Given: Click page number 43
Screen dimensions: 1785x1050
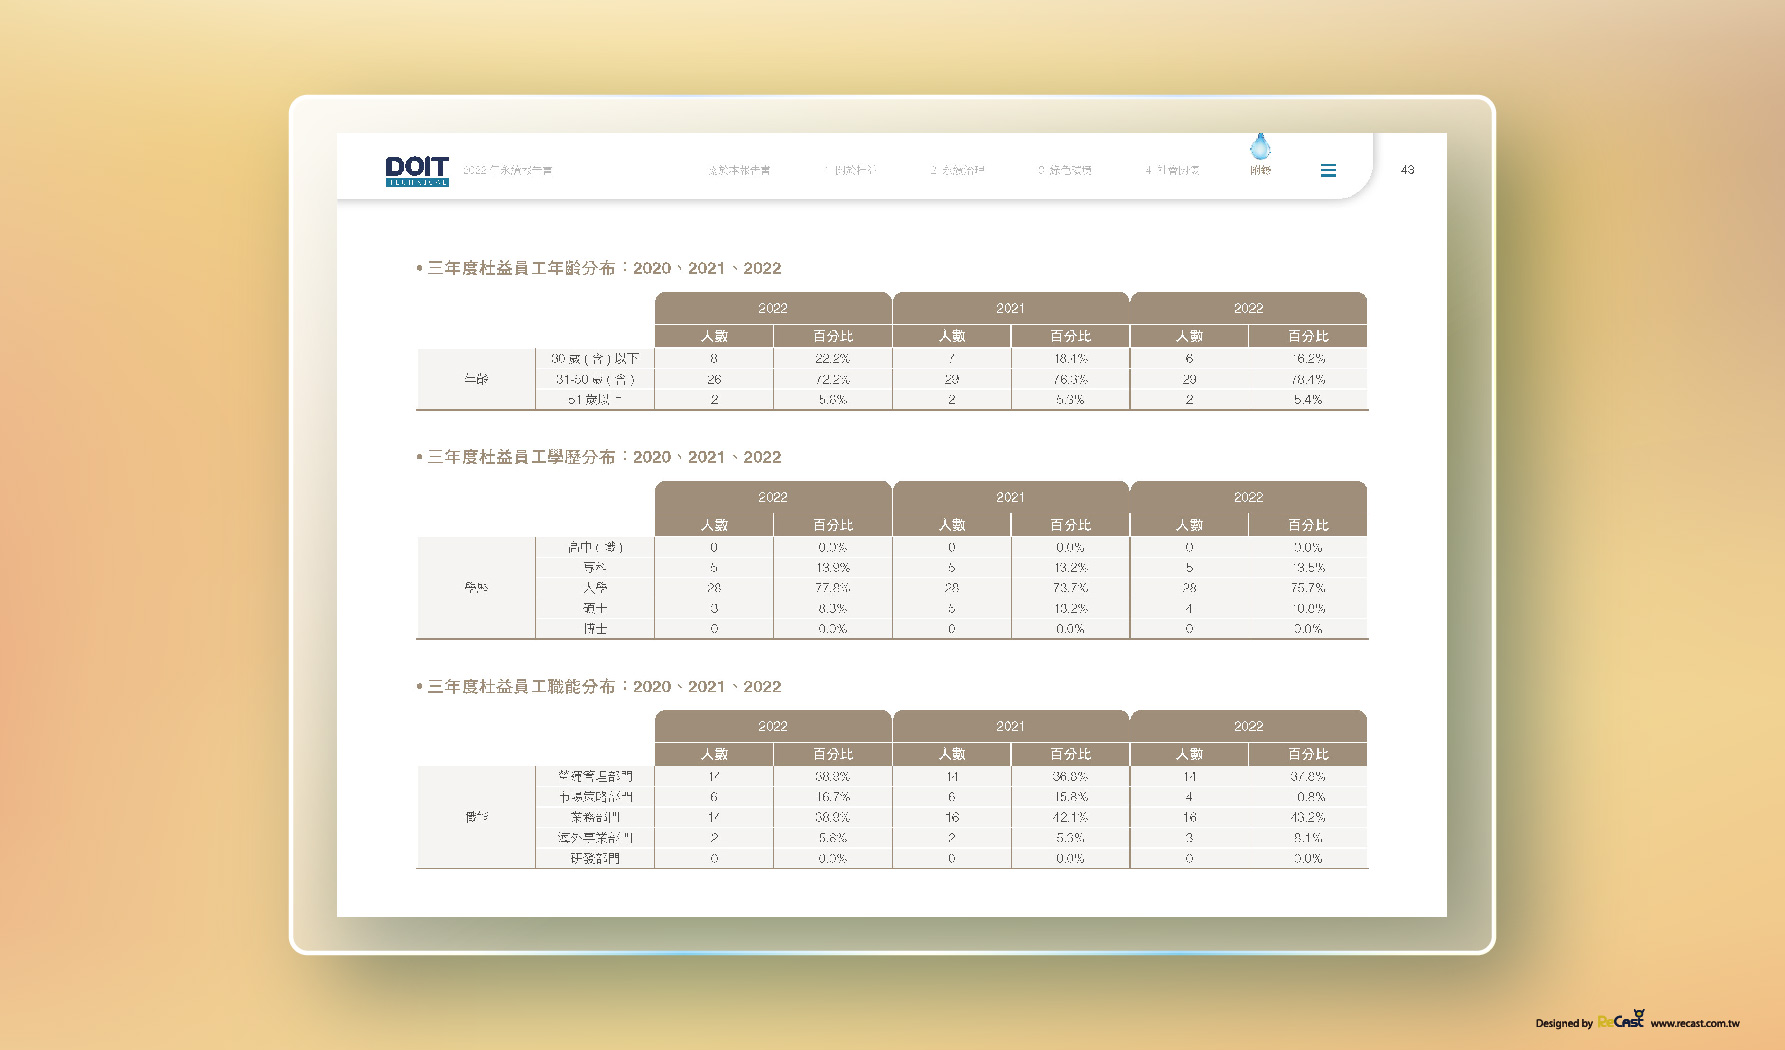Looking at the screenshot, I should [1407, 170].
